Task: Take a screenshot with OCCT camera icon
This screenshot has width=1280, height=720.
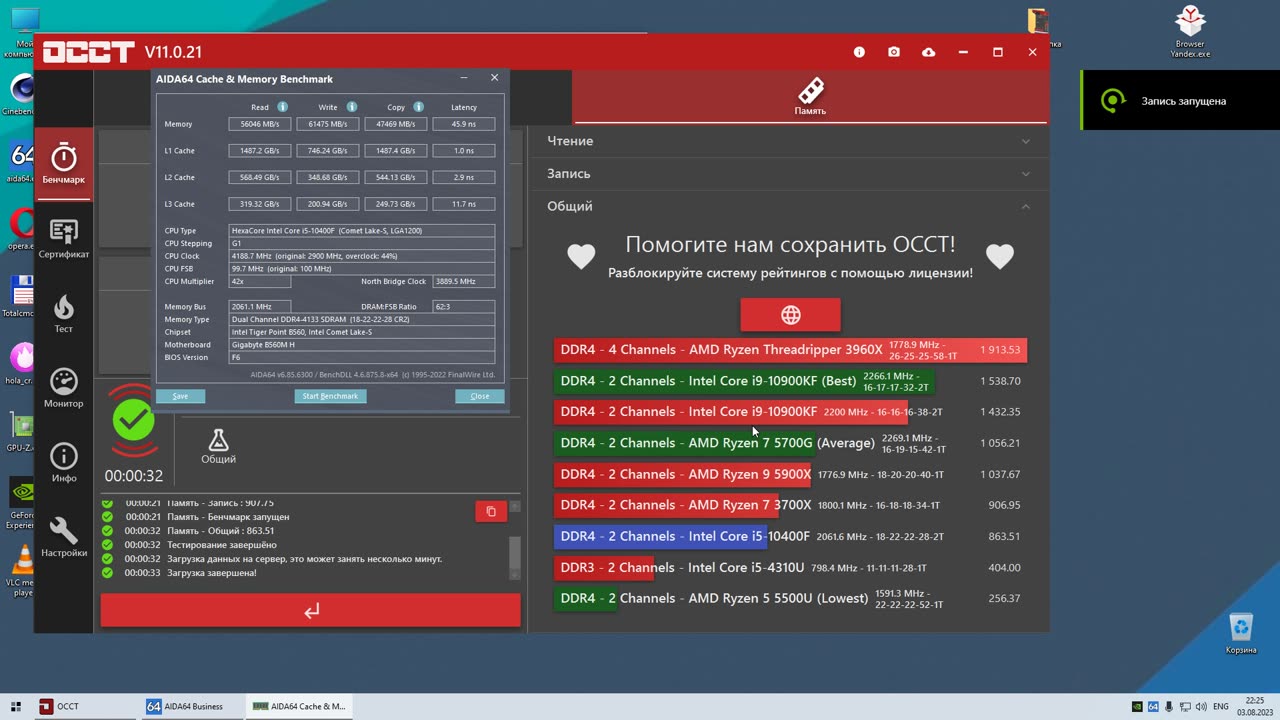Action: (894, 52)
